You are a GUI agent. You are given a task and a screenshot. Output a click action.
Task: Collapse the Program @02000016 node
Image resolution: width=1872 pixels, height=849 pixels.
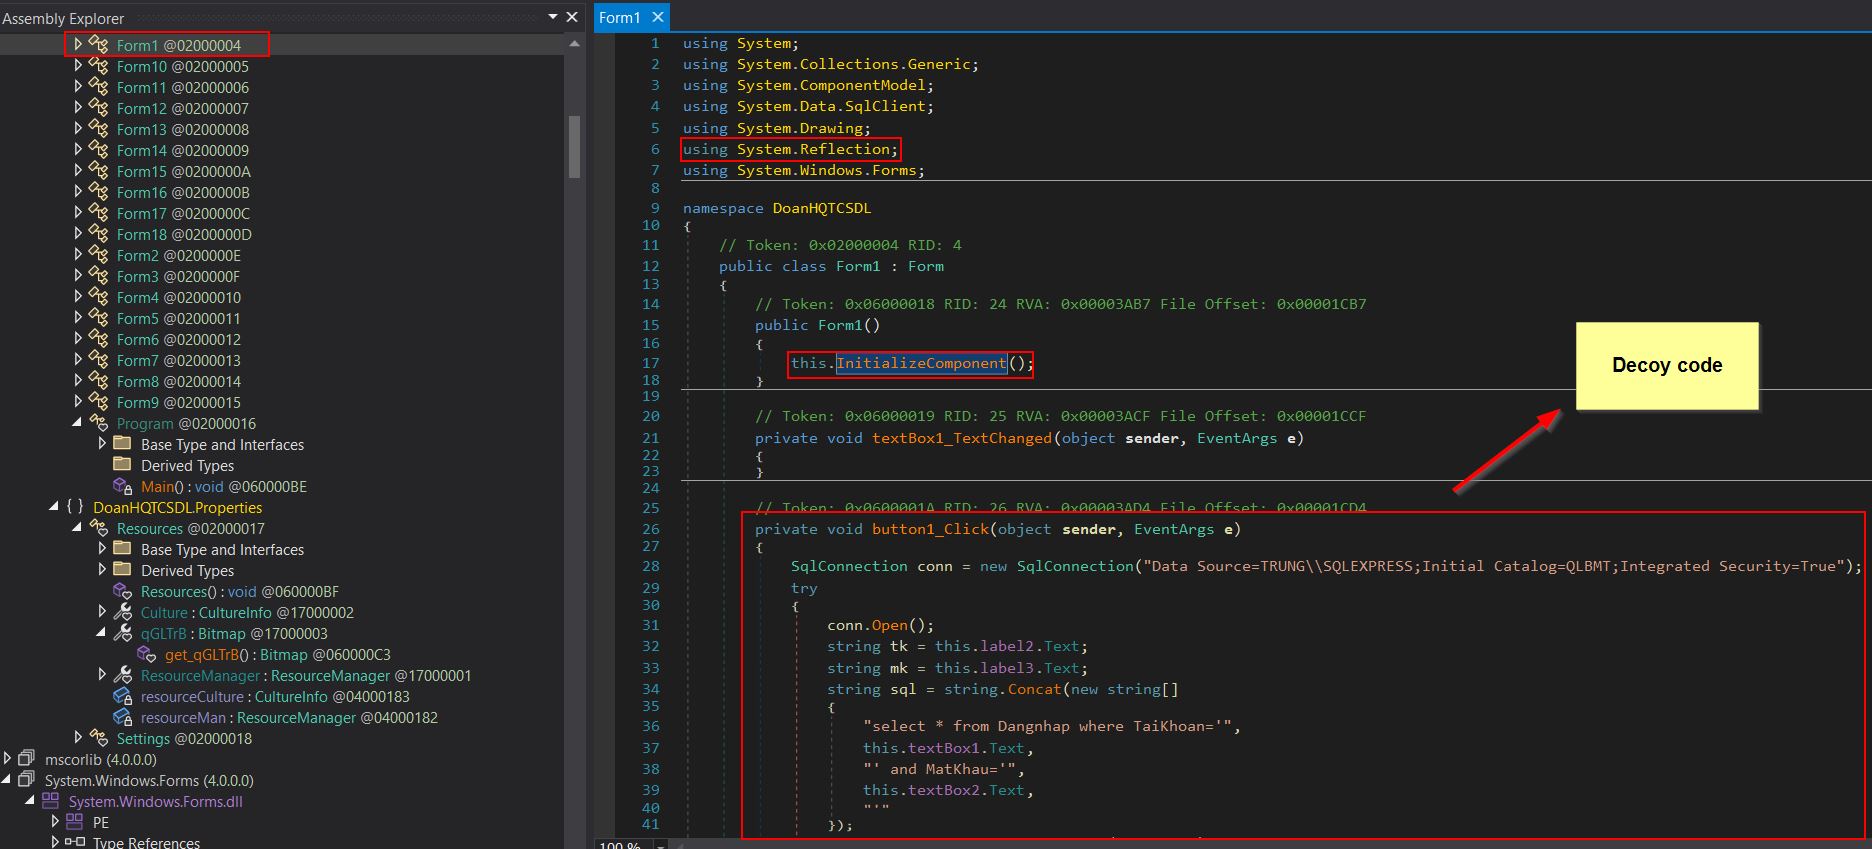78,423
